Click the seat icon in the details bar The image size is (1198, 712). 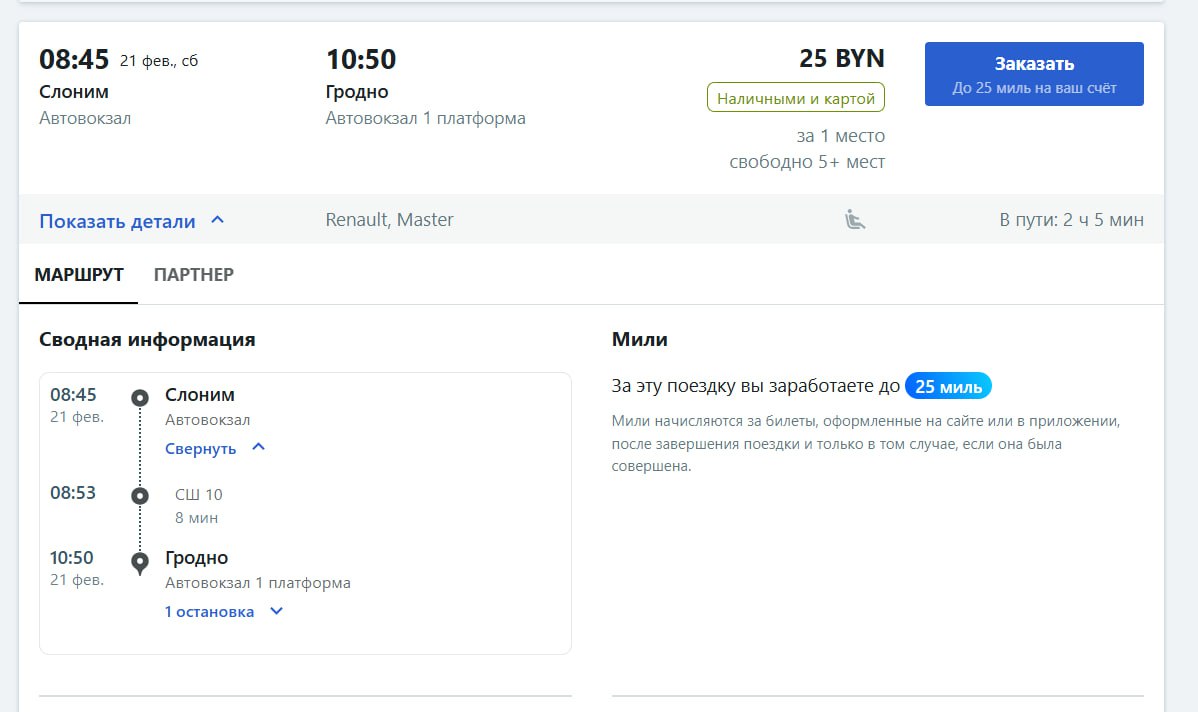point(853,220)
